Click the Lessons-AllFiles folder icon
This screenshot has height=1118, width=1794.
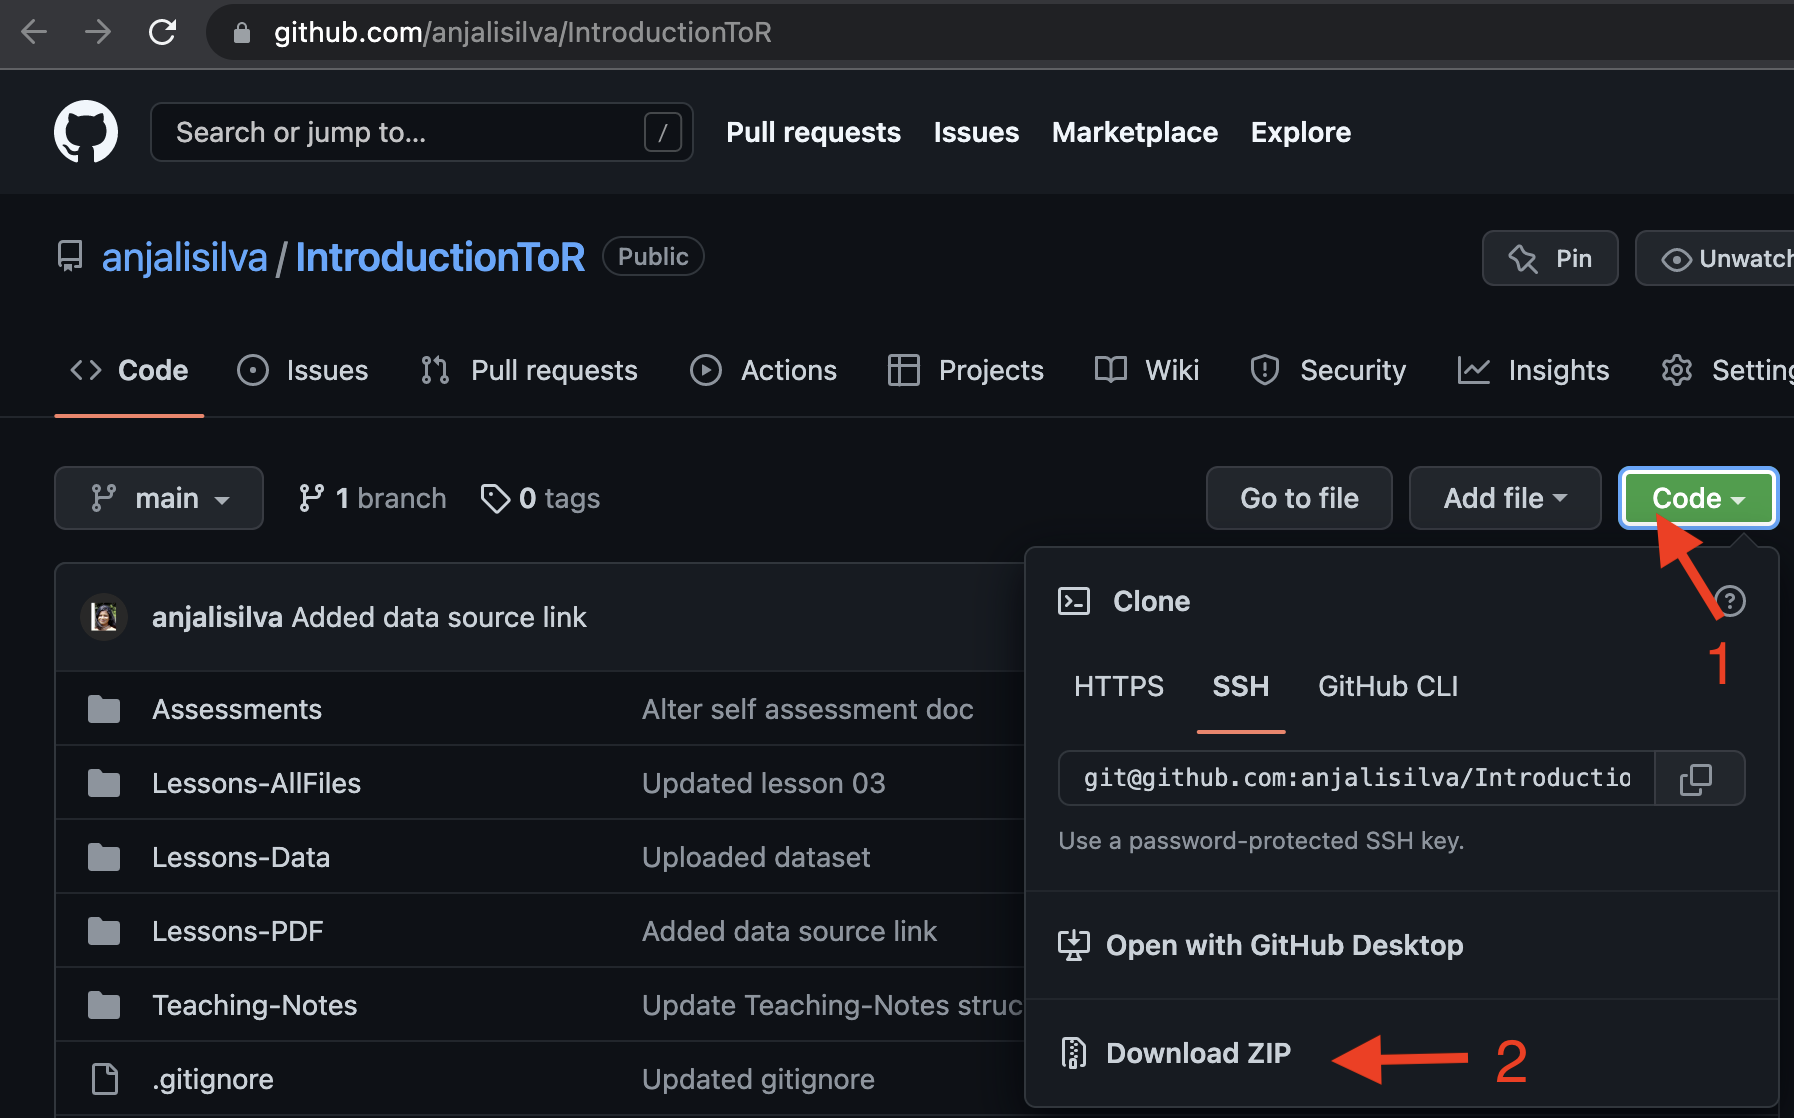(x=104, y=783)
